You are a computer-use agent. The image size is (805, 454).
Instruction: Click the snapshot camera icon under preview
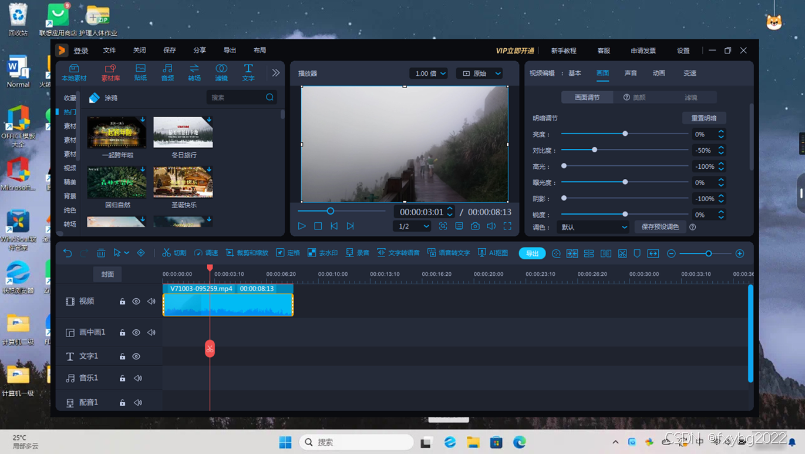coord(475,226)
